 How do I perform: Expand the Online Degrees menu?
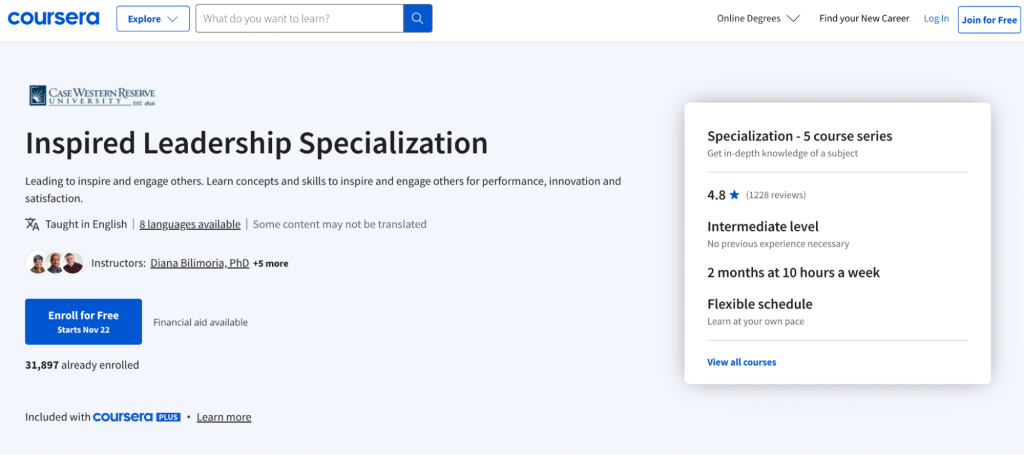click(758, 18)
